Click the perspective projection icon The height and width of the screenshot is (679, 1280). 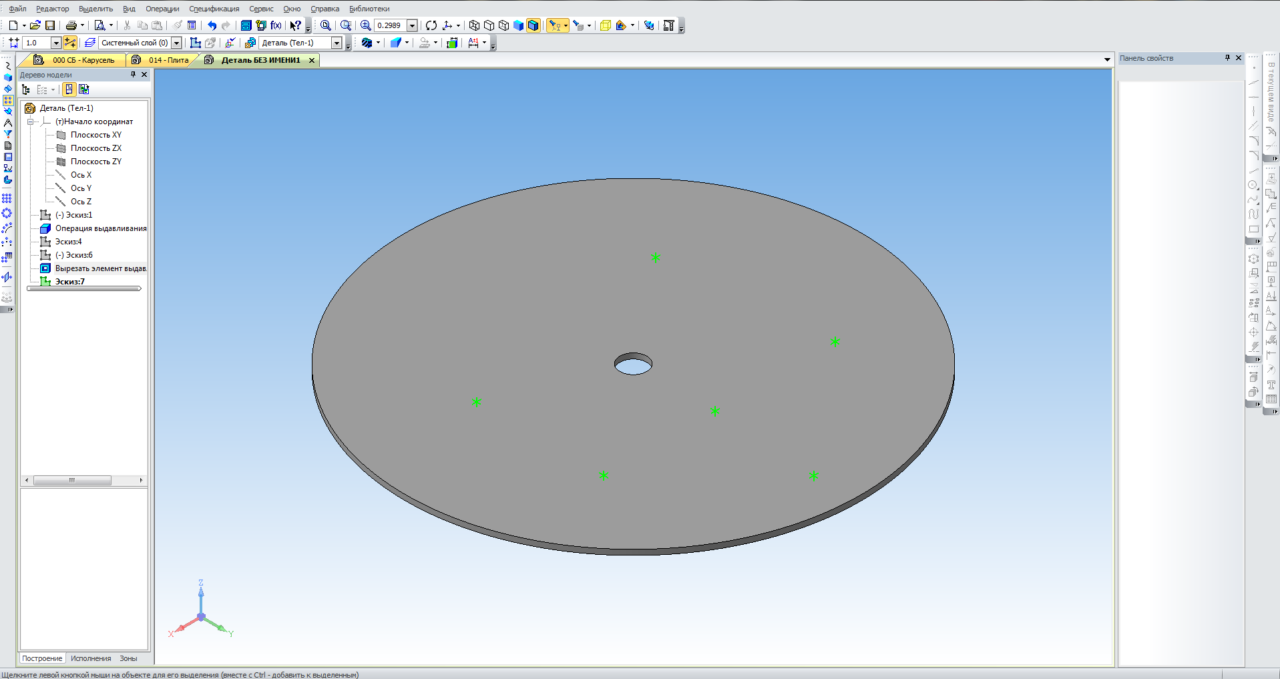click(x=605, y=25)
